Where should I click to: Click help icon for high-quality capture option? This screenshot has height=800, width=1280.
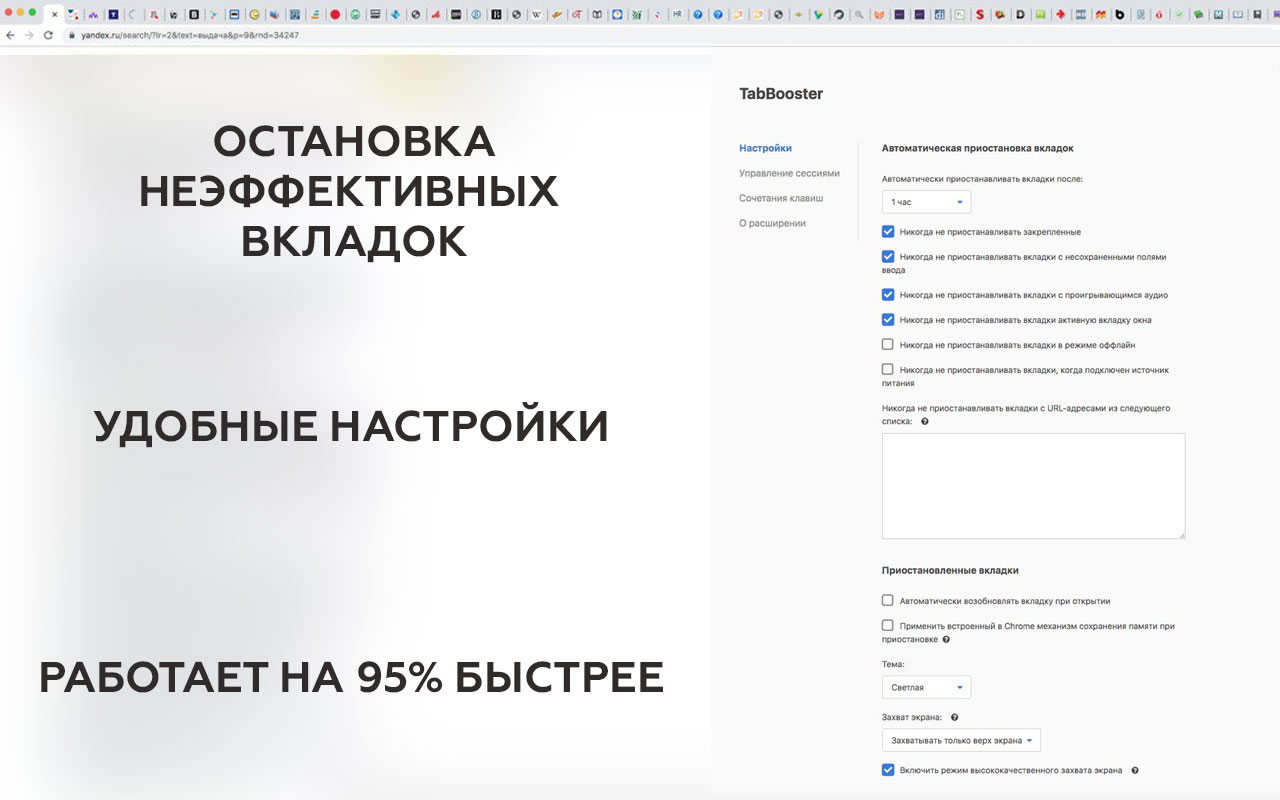1135,771
